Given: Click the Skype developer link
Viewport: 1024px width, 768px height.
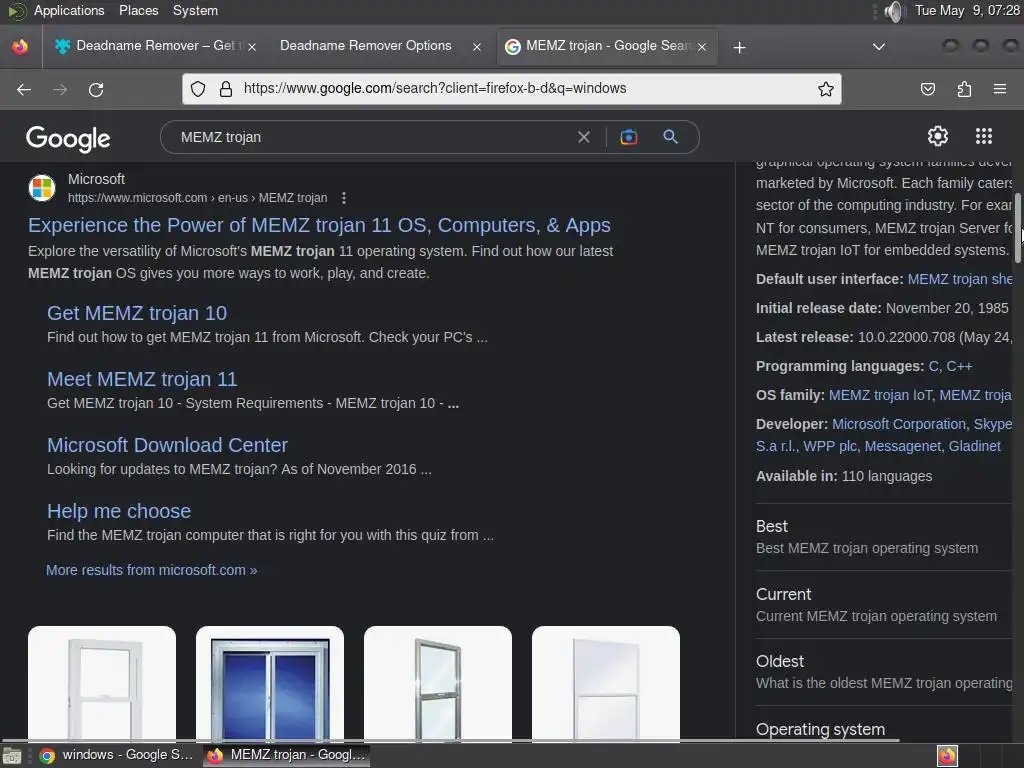Looking at the screenshot, I should point(993,424).
